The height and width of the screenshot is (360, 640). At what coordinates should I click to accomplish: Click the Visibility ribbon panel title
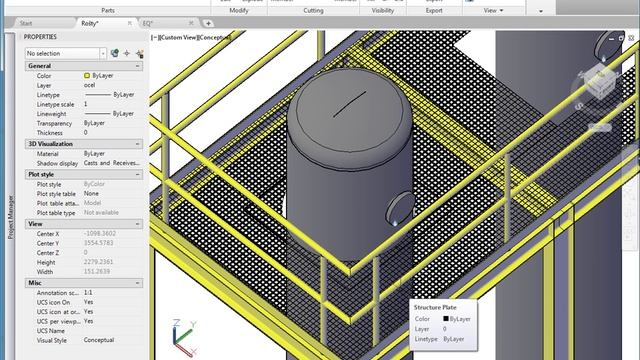pyautogui.click(x=382, y=11)
